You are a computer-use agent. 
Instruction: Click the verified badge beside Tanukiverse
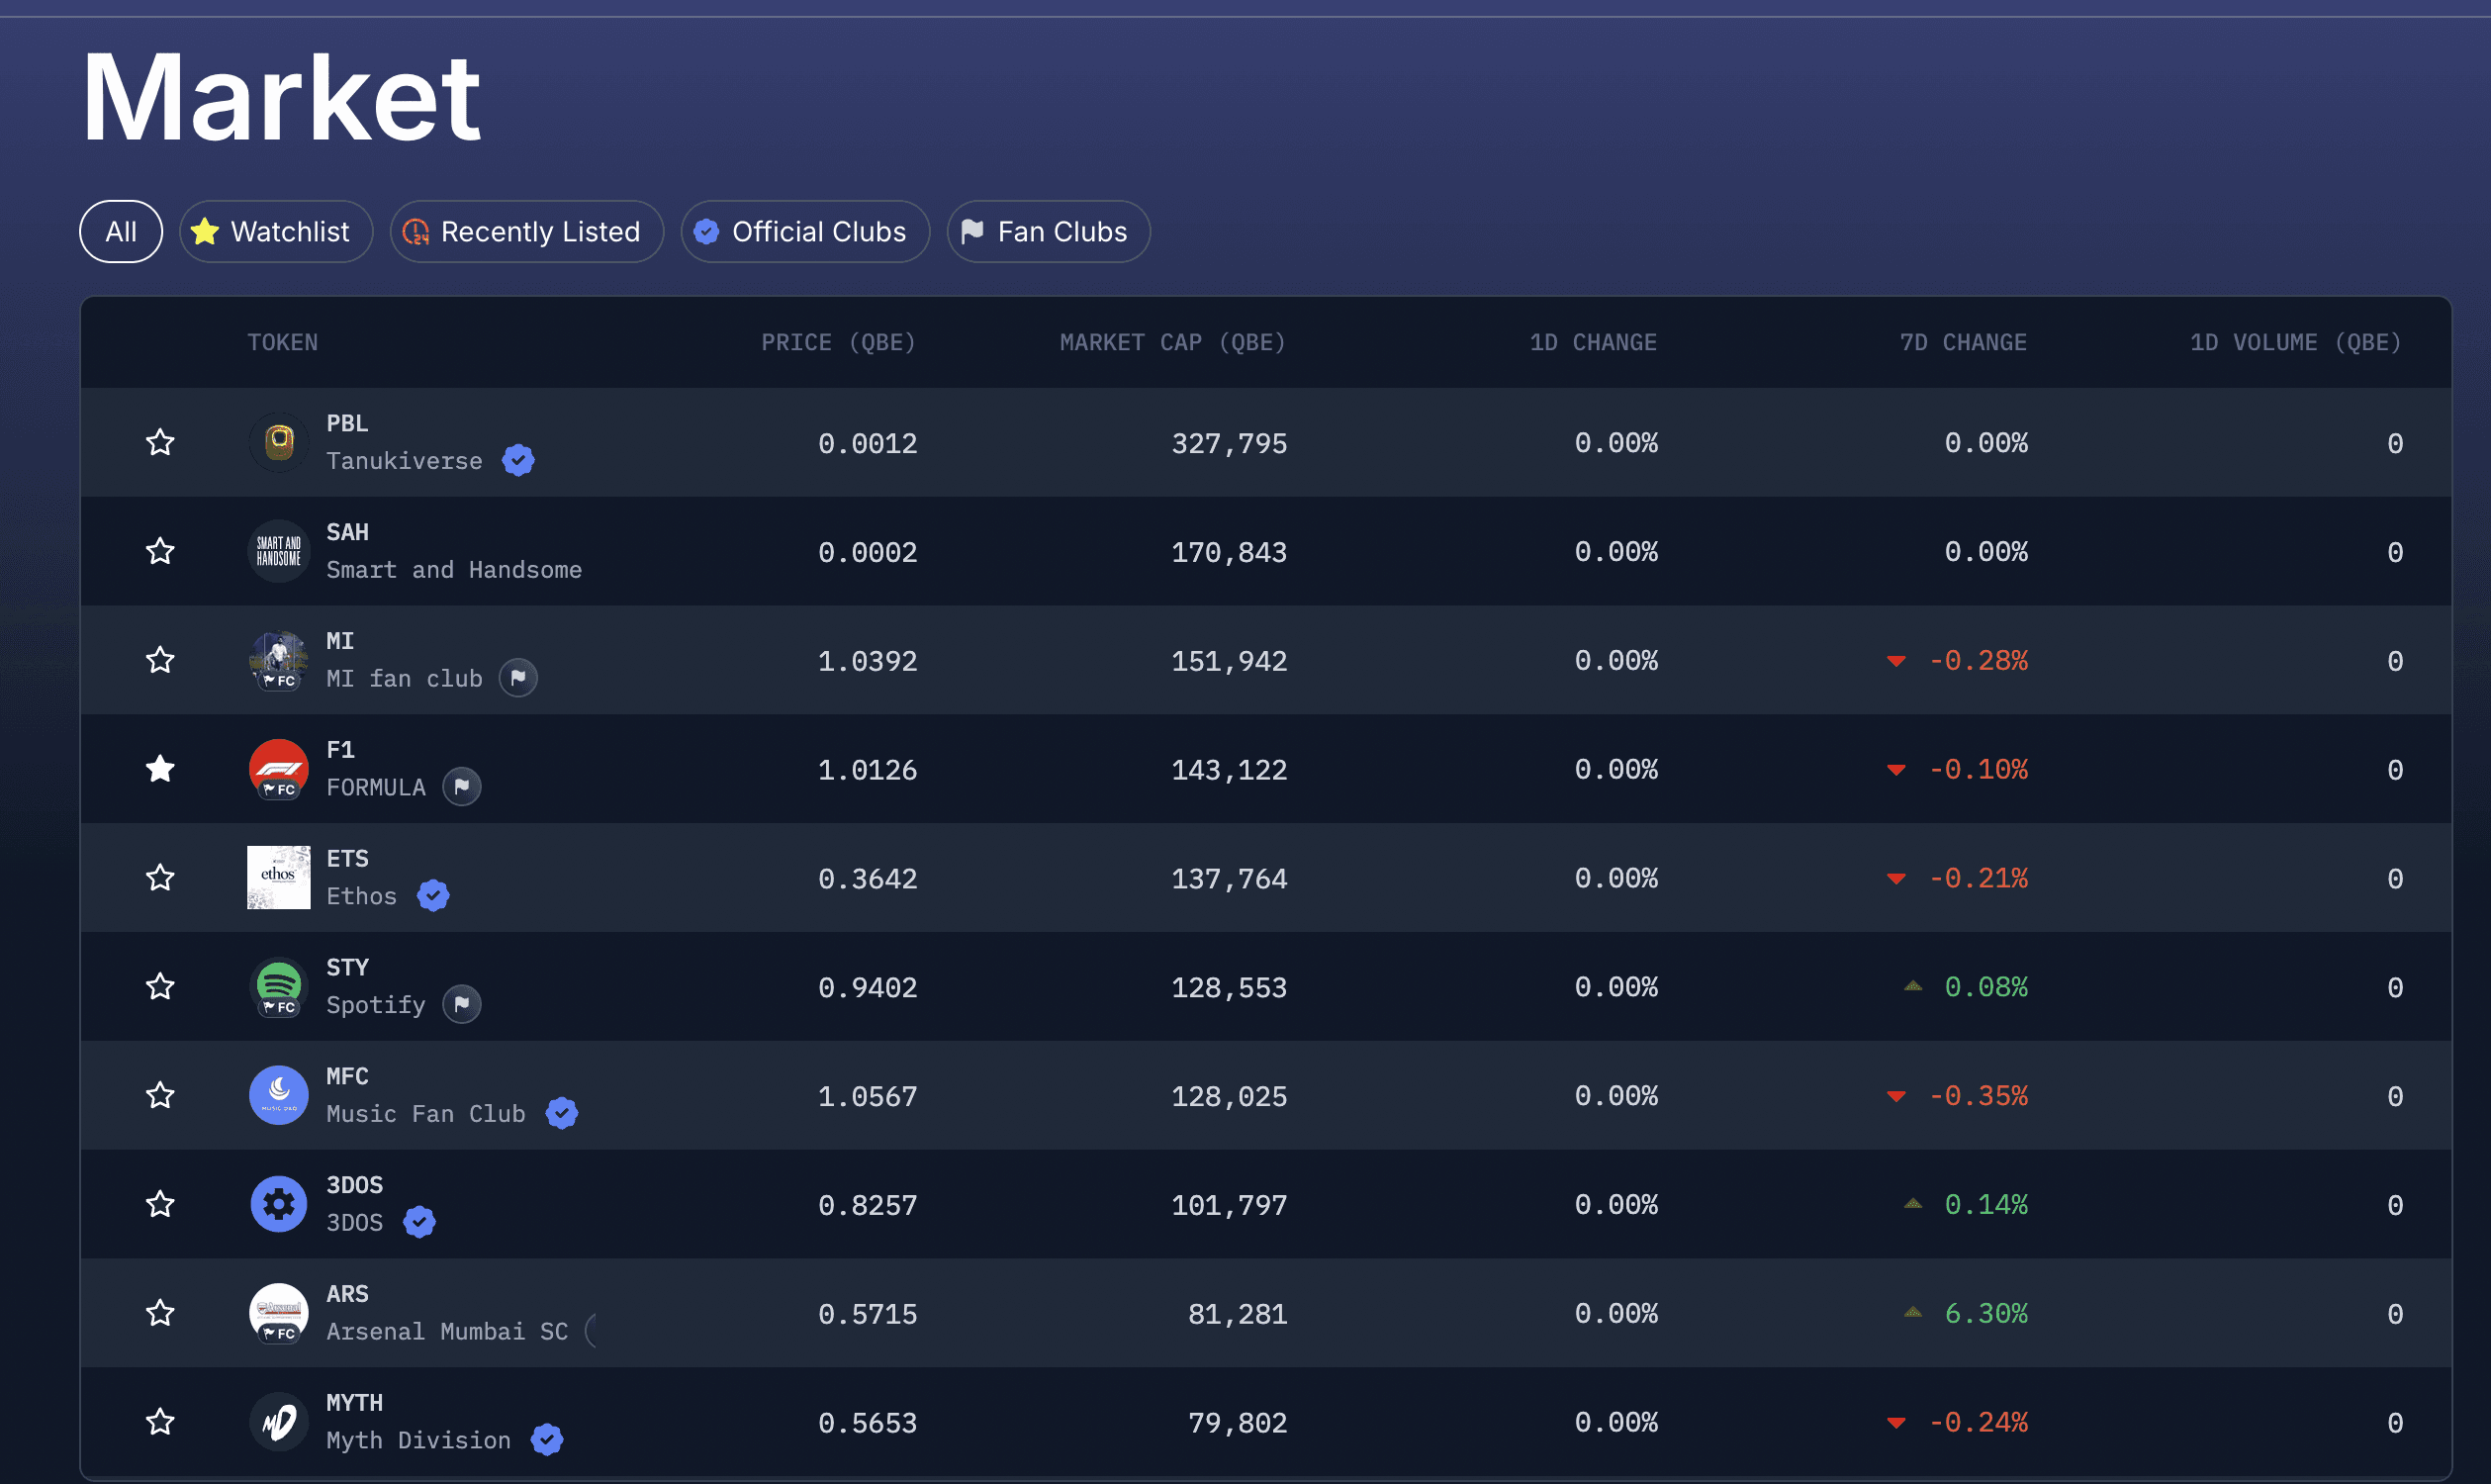(x=518, y=461)
